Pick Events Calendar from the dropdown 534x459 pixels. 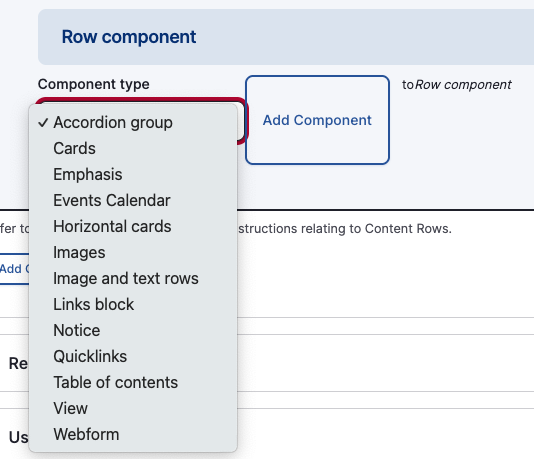click(133, 200)
